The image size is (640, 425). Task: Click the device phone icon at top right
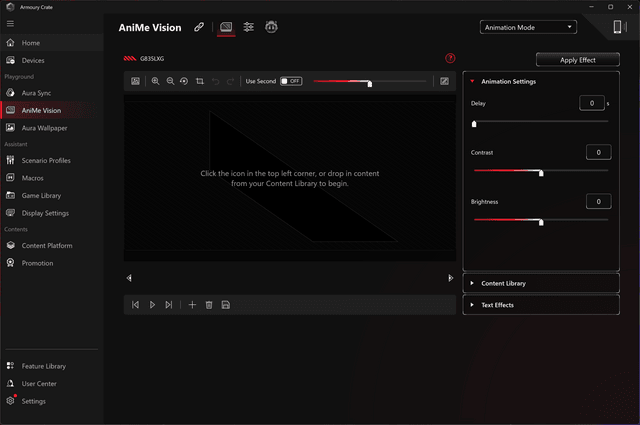coord(618,27)
